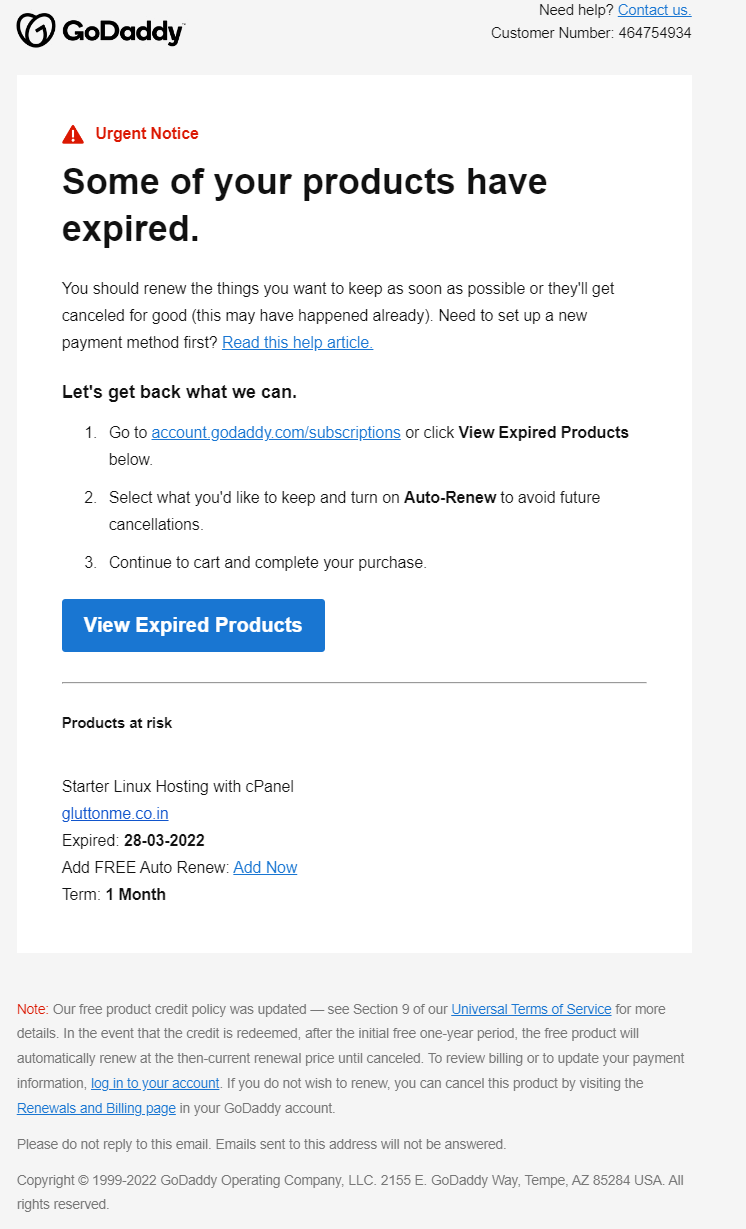The height and width of the screenshot is (1229, 746).
Task: Click the log in to your account link
Action: tap(155, 1083)
